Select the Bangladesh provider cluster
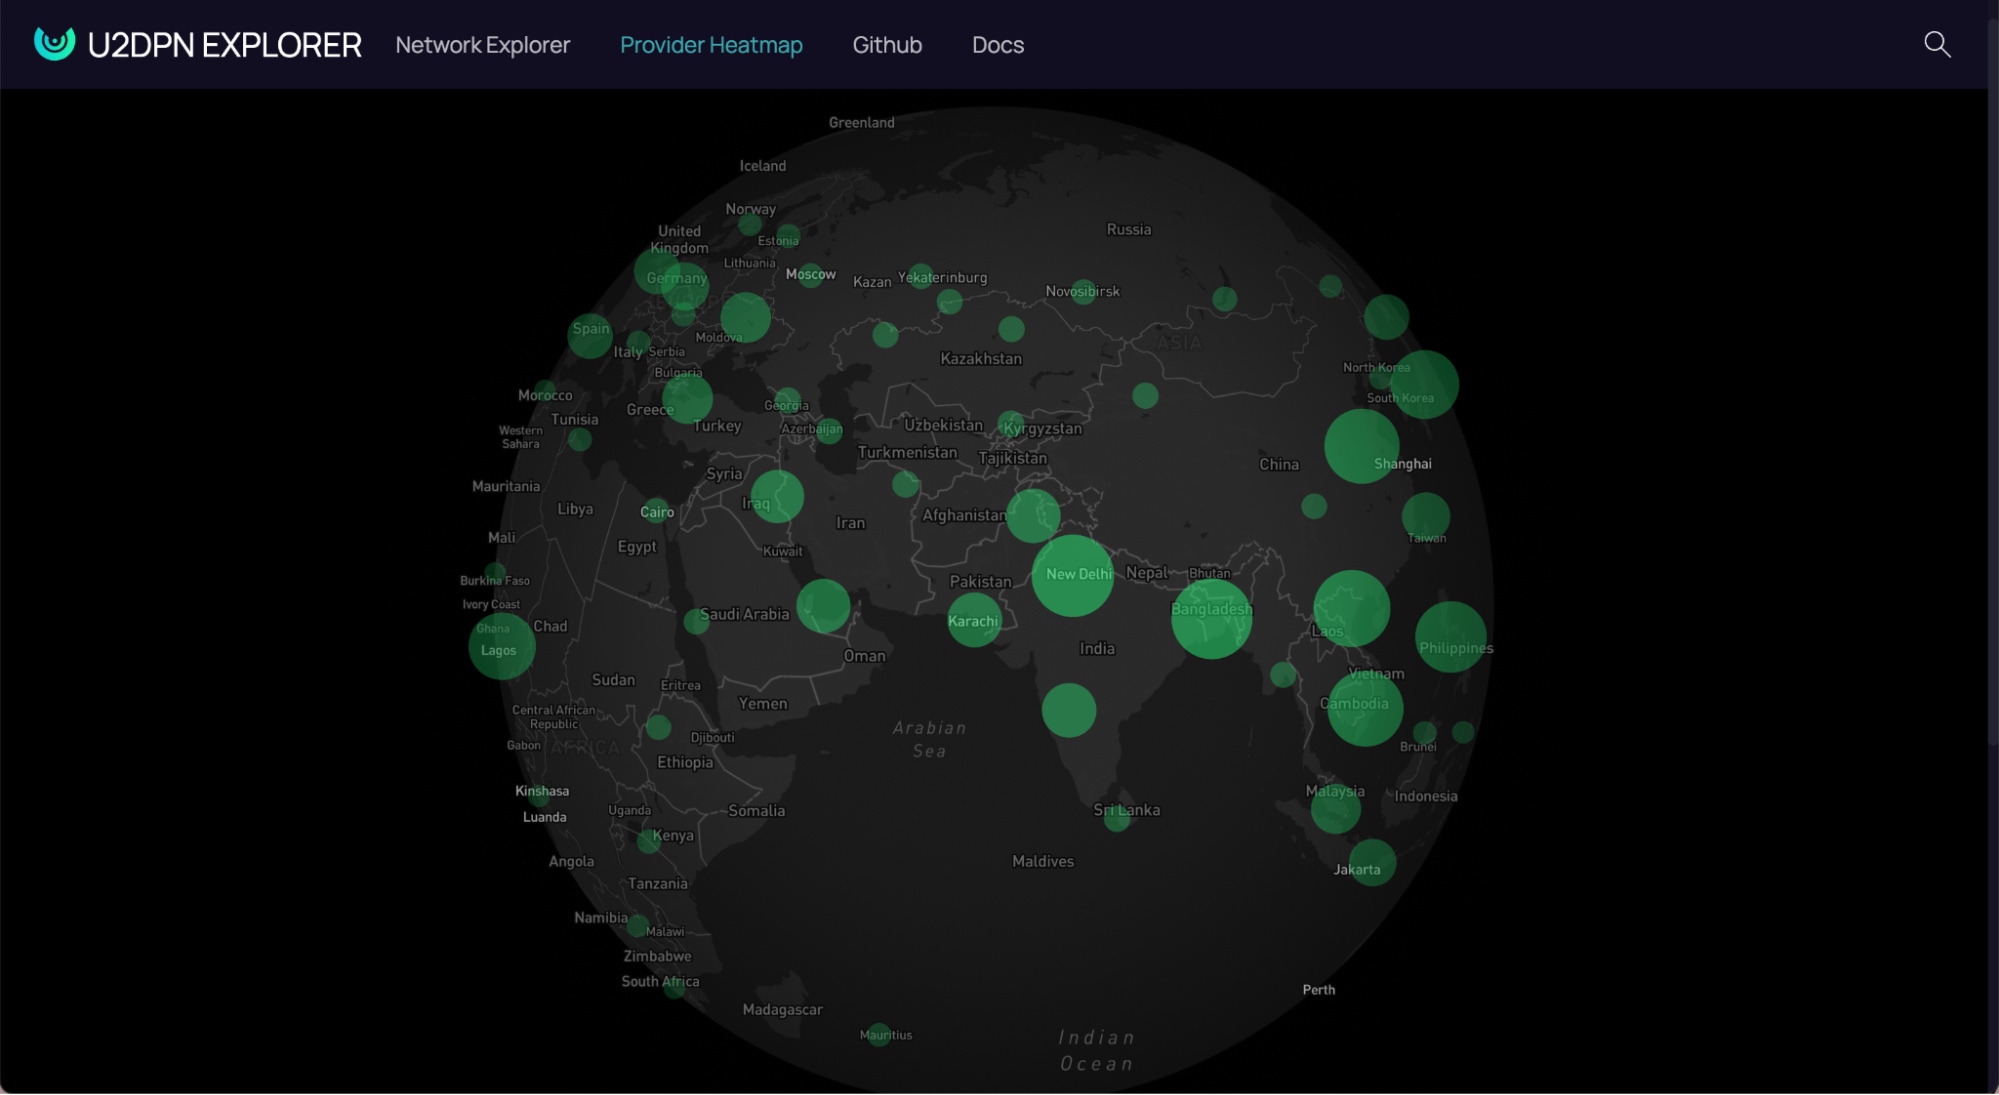Viewport: 1999px width, 1095px height. pos(1211,619)
